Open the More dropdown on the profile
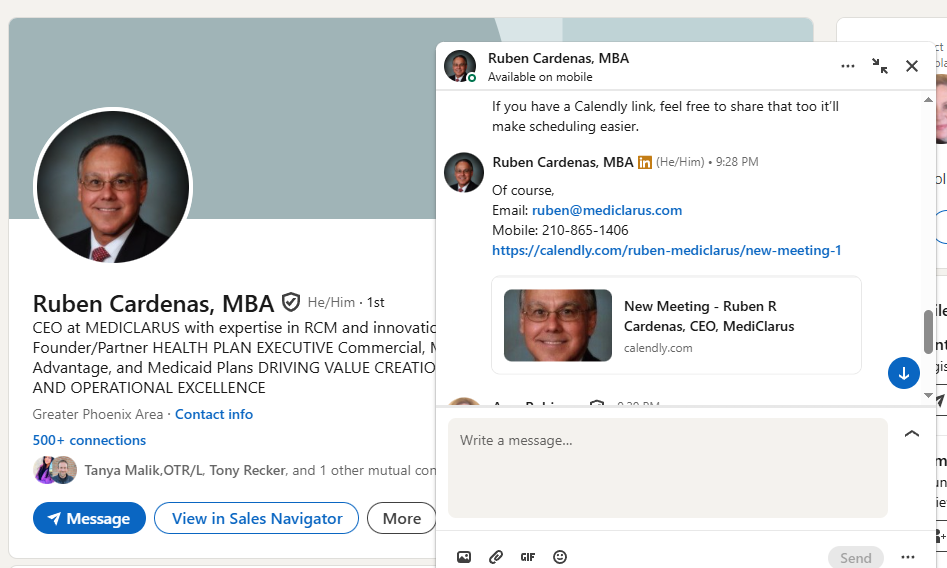Viewport: 947px width, 568px height. click(x=401, y=518)
